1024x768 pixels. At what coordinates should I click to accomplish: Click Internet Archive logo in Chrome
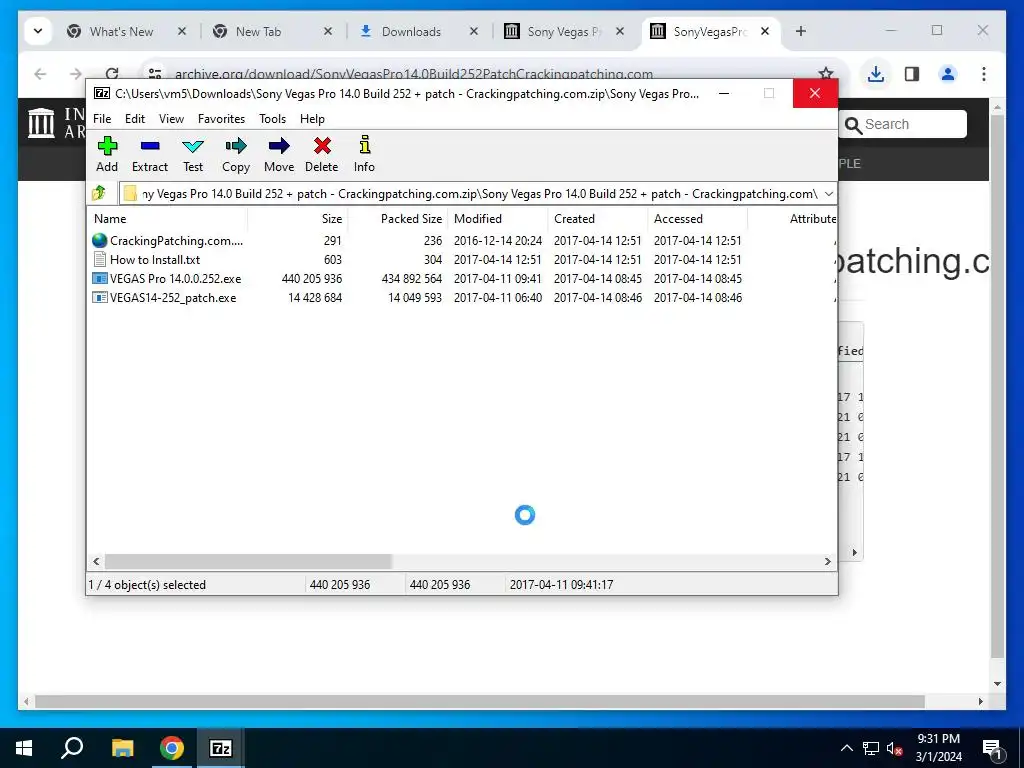coord(41,123)
